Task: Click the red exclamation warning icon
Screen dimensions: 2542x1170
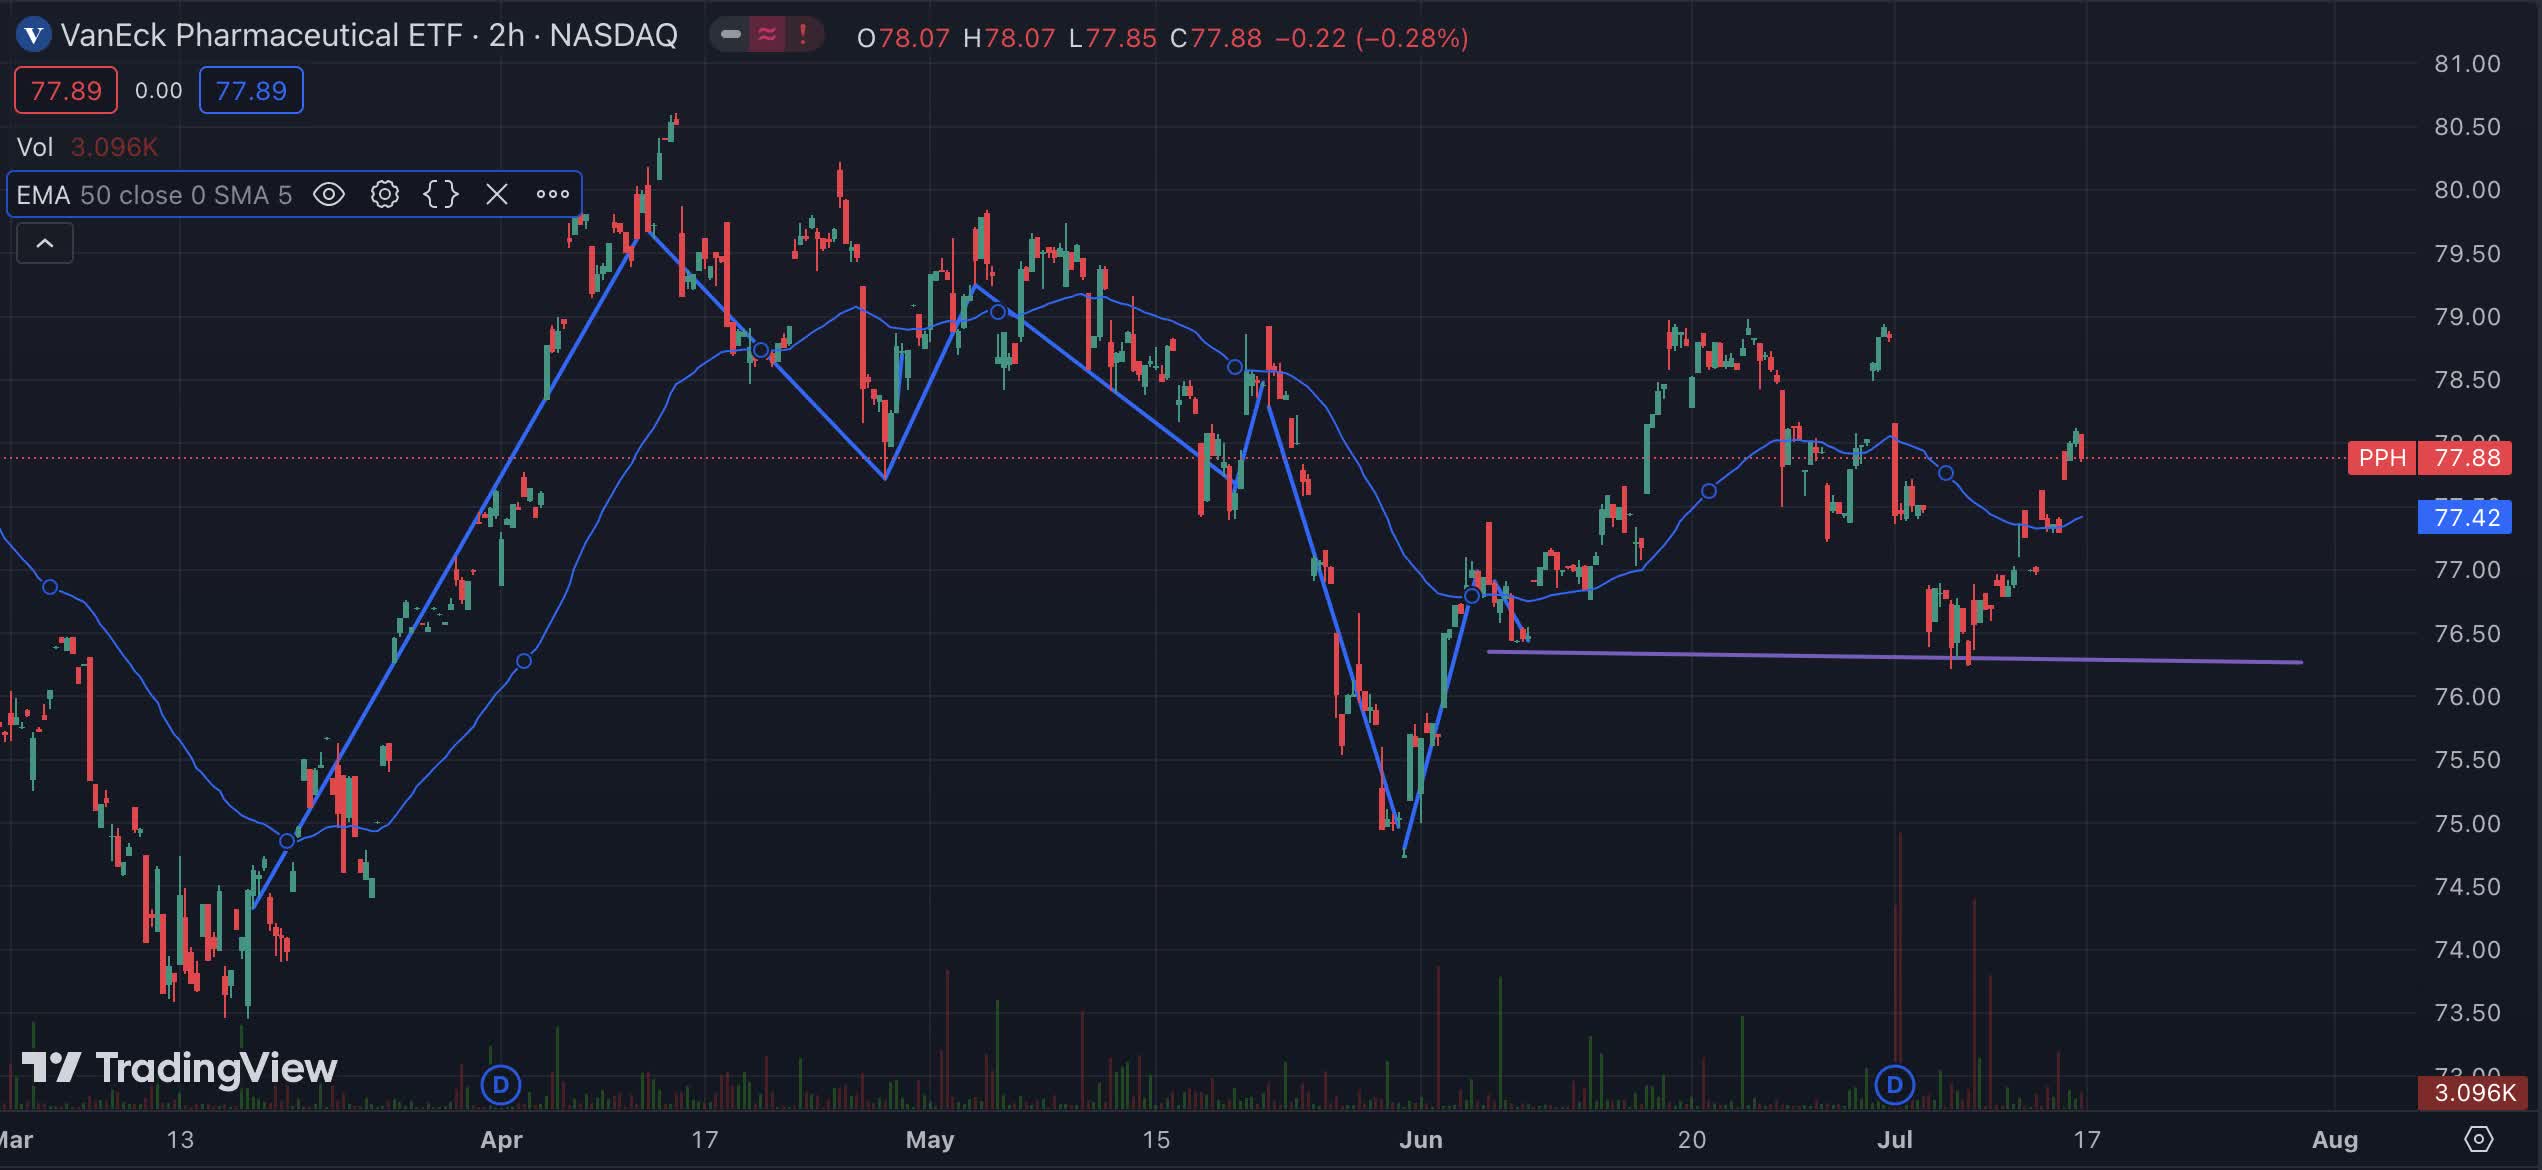Action: [x=802, y=36]
